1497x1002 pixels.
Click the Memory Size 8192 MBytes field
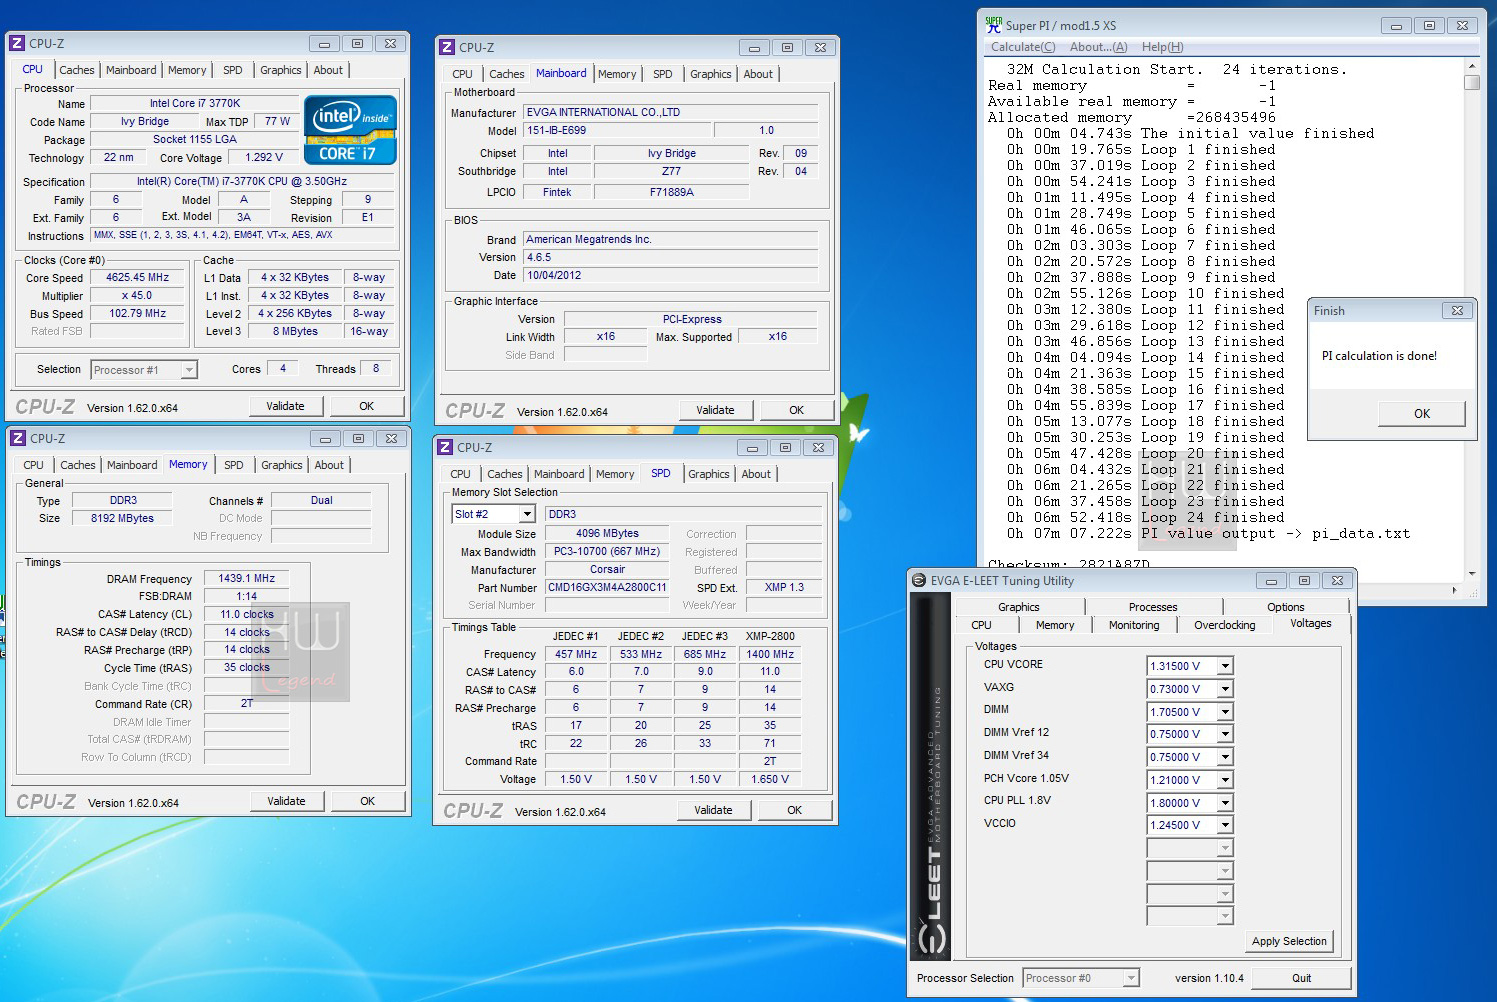coord(123,519)
